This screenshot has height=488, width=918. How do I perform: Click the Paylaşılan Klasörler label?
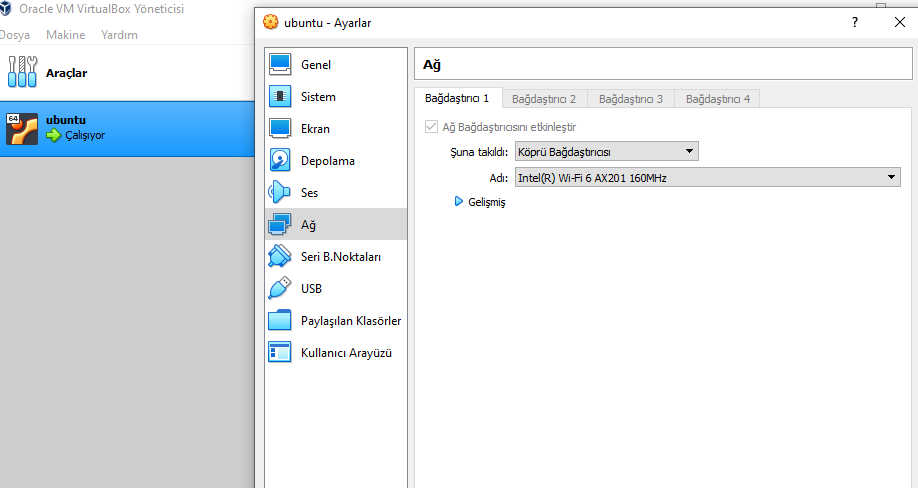pos(351,321)
